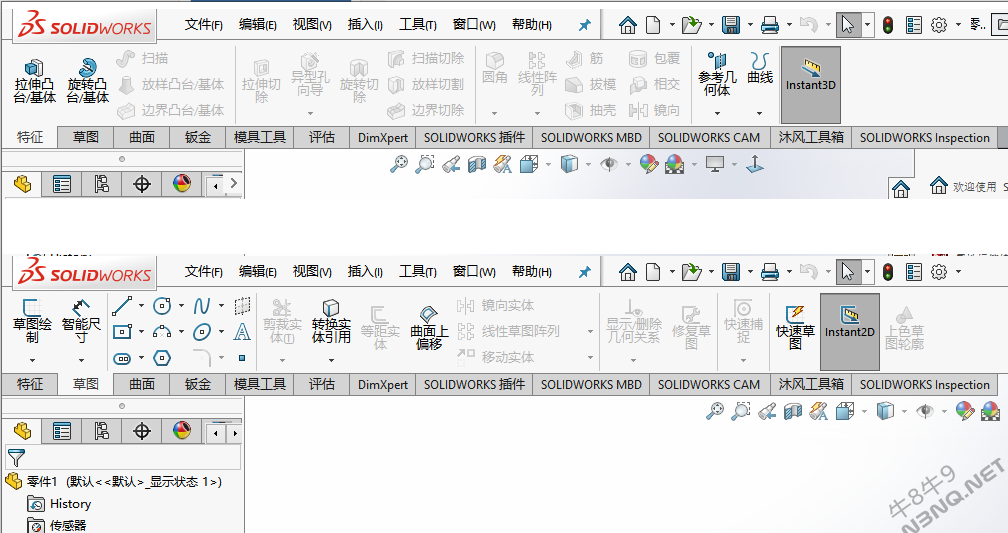Select the 拉伸凸台/基体 extrude boss tool

35,82
